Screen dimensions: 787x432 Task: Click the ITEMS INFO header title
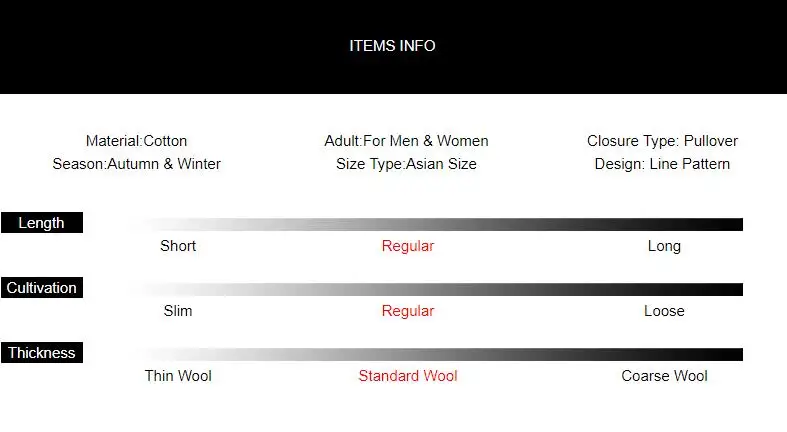(x=392, y=46)
